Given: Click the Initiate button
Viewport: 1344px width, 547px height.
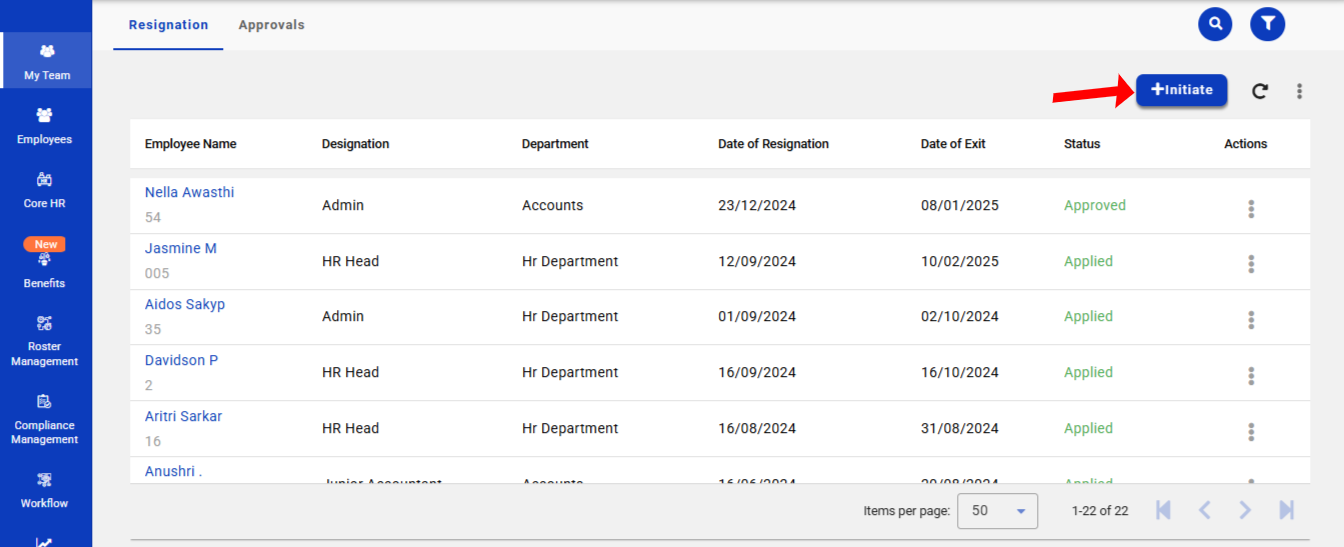Looking at the screenshot, I should click(x=1181, y=90).
